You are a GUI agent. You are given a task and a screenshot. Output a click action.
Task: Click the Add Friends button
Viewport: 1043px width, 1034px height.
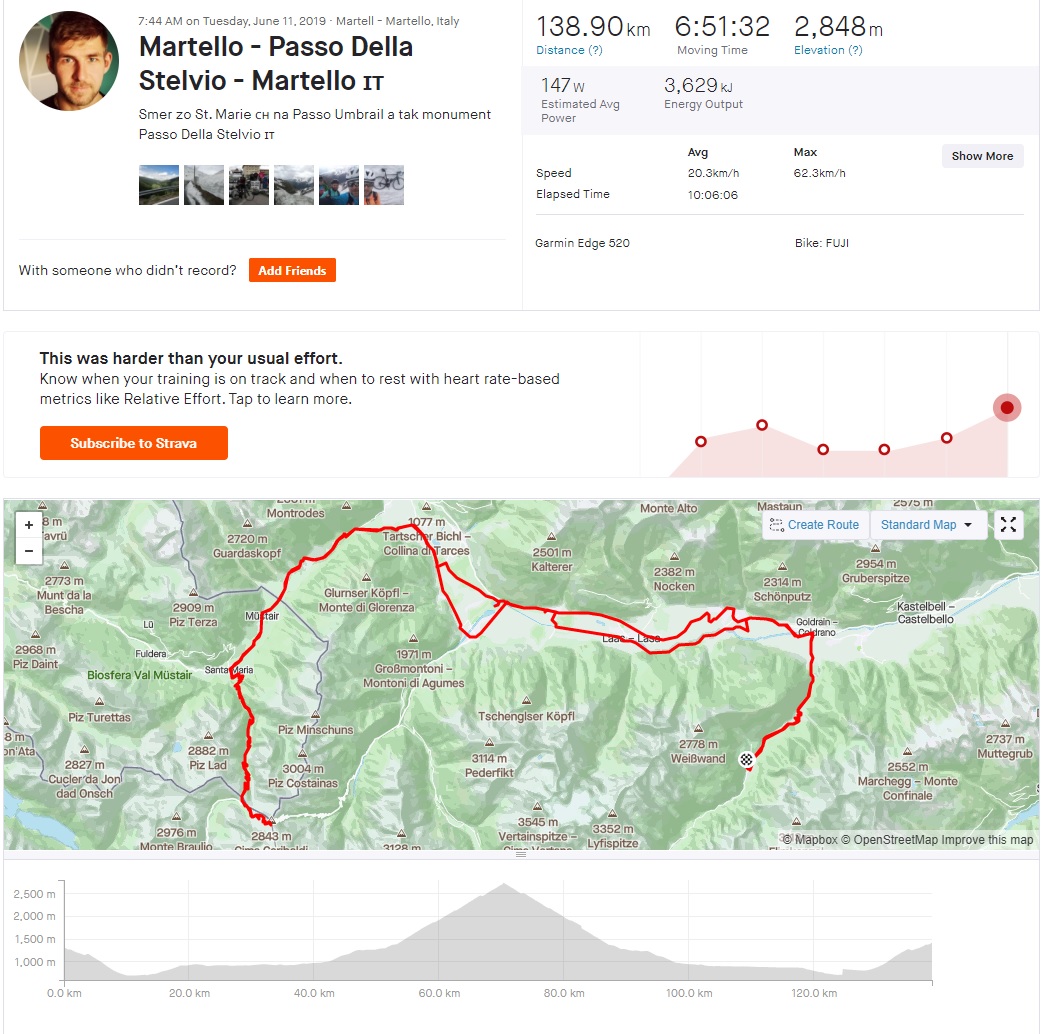[x=292, y=270]
